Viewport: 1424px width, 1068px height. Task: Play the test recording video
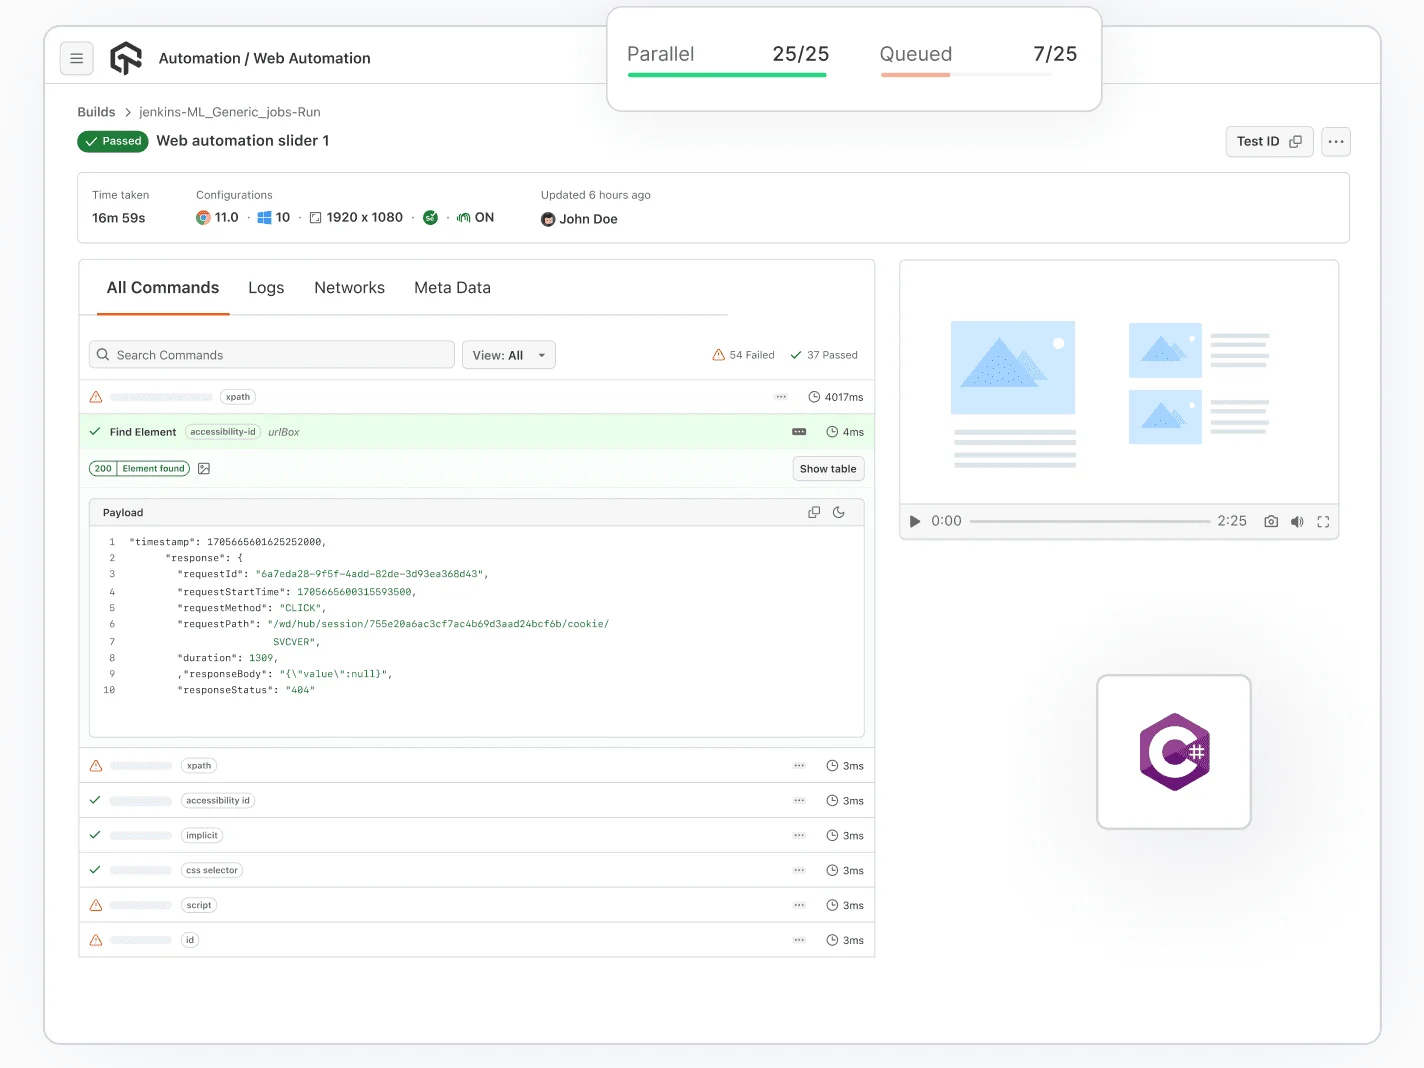pyautogui.click(x=914, y=522)
